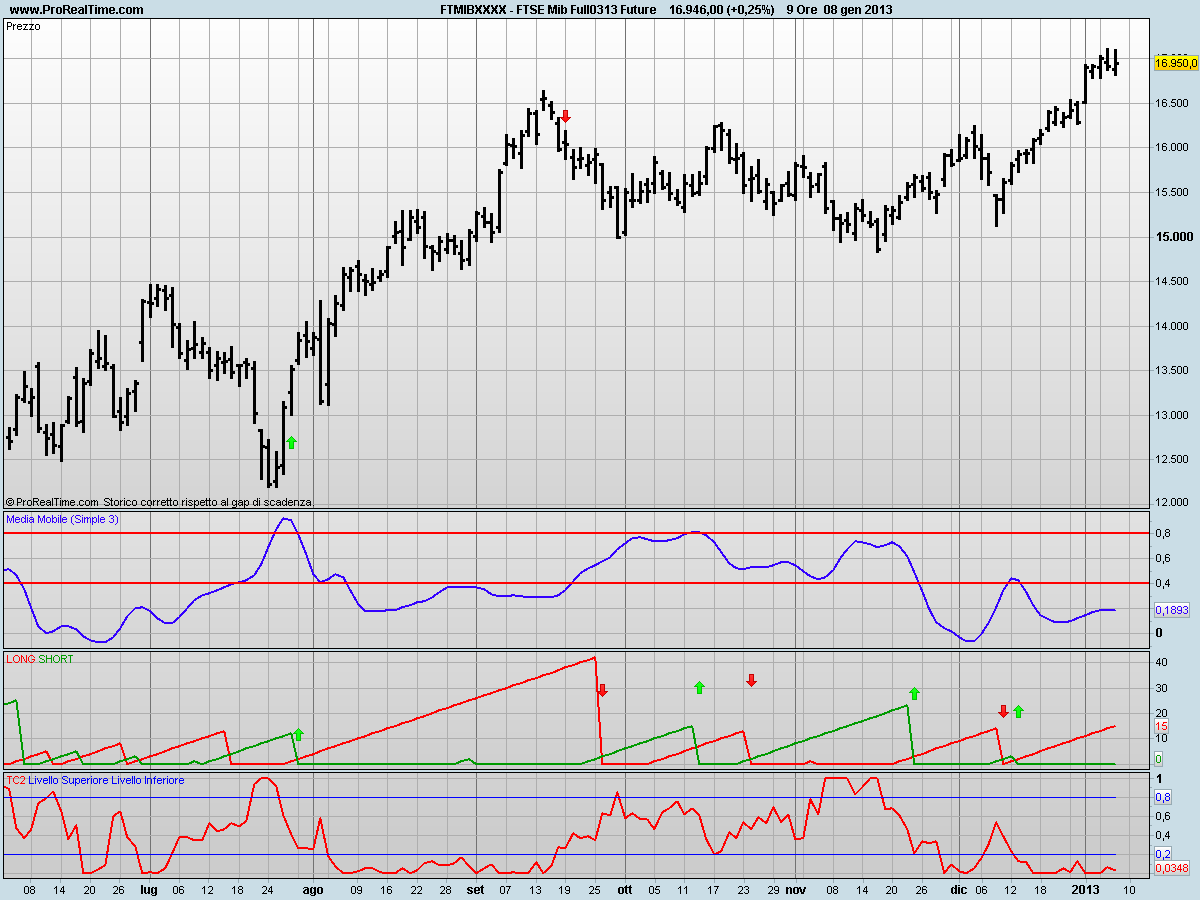Click the set month label on the time axis

point(475,889)
